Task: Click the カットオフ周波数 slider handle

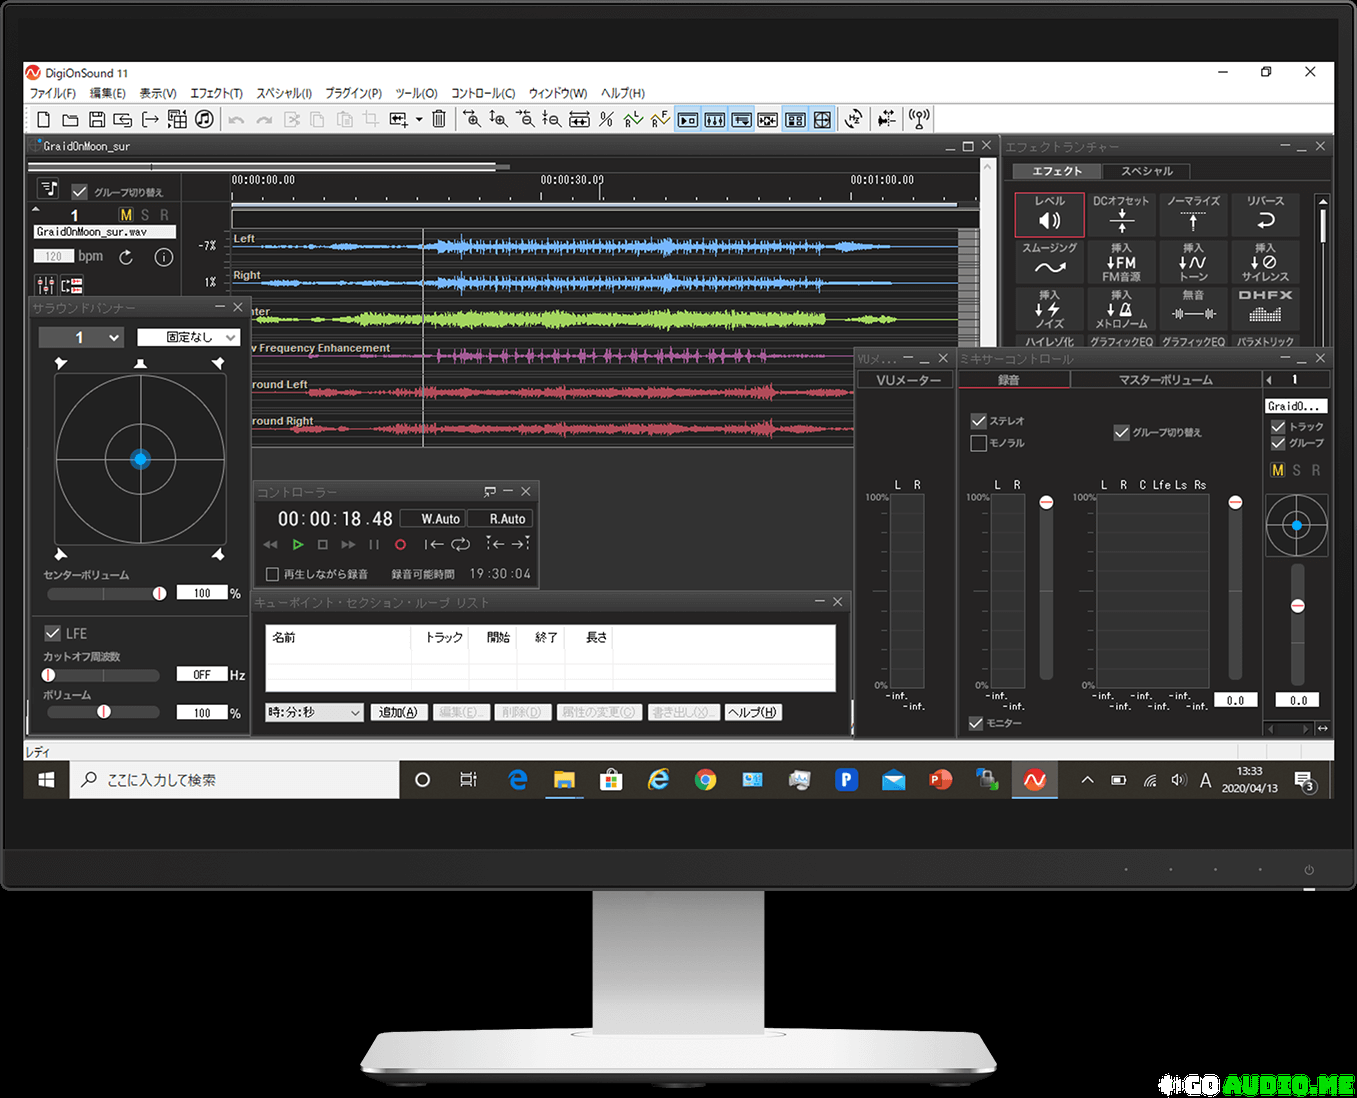Action: (x=48, y=675)
